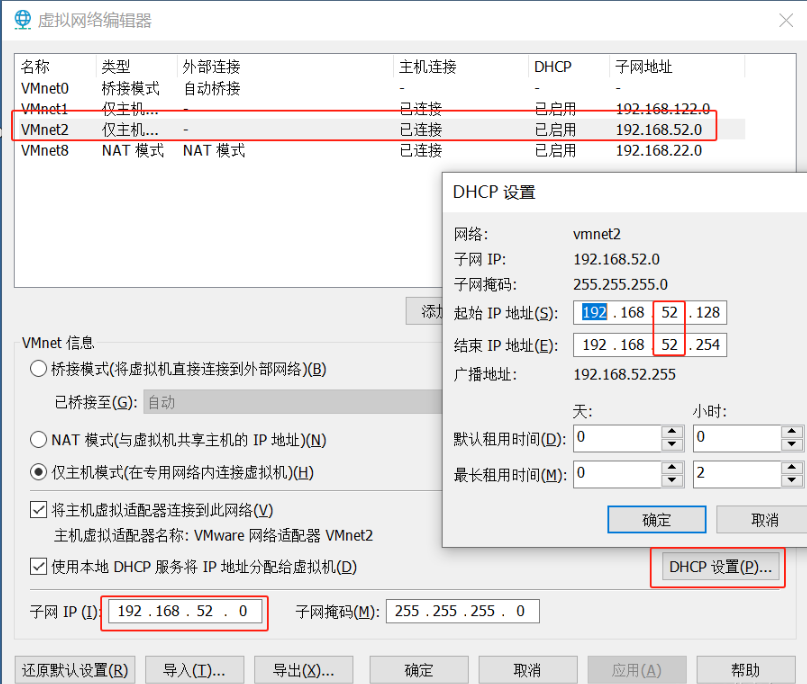Select the VMnet1 network row
Image resolution: width=807 pixels, height=684 pixels.
382,109
